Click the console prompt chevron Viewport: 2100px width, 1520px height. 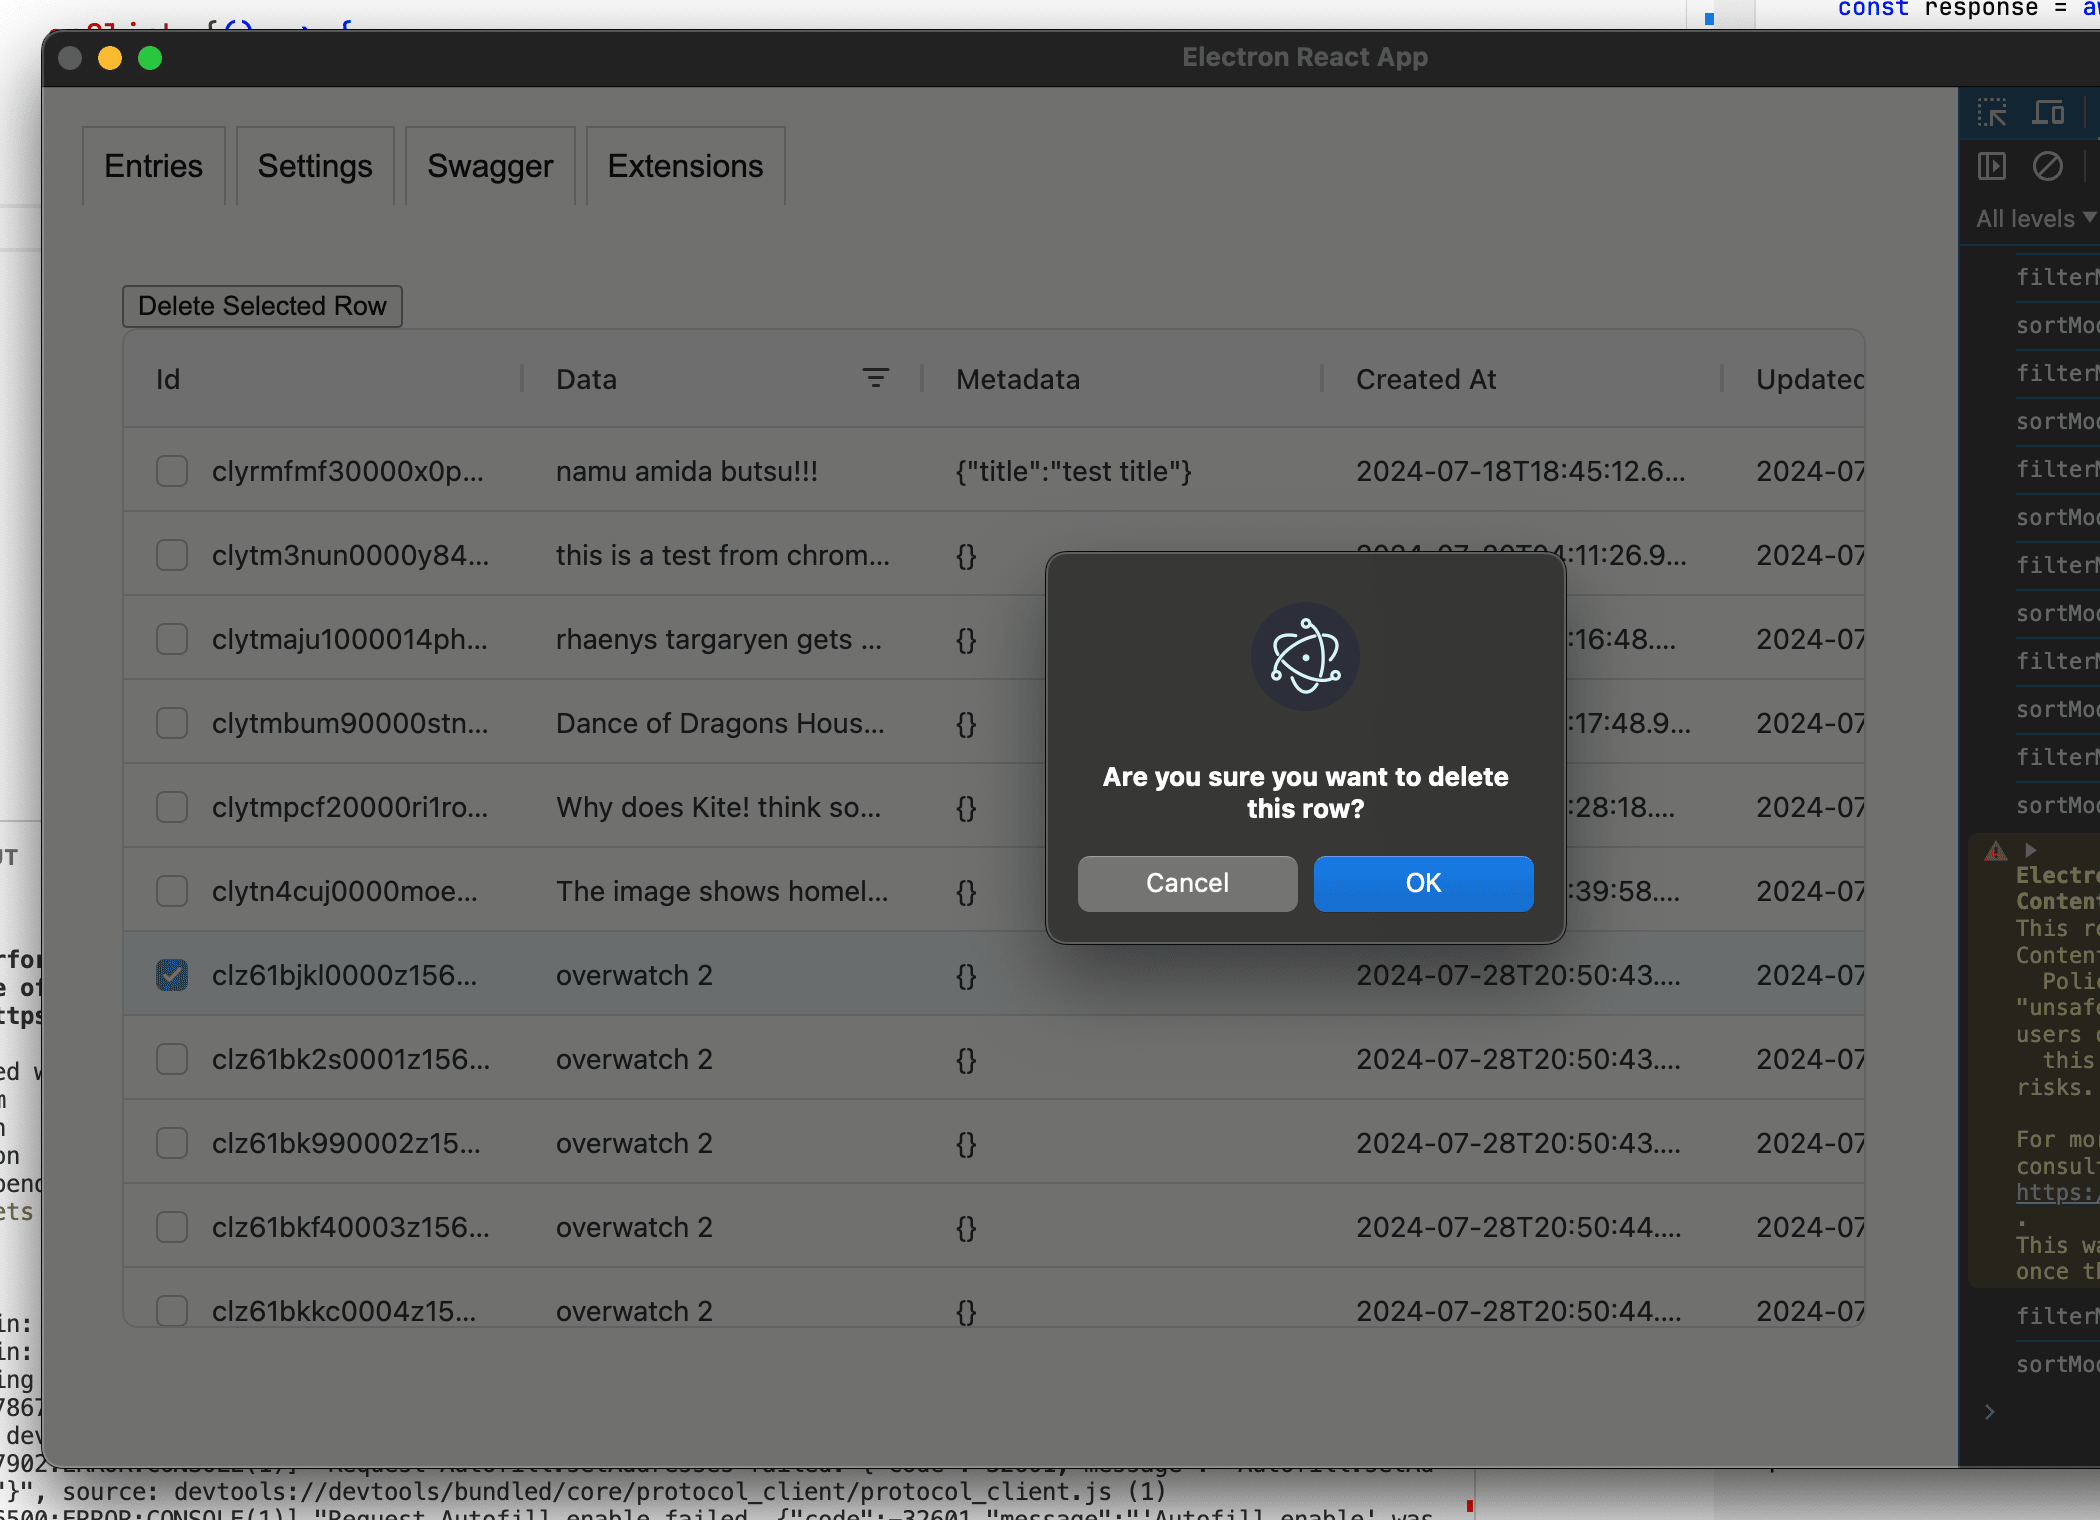(x=1989, y=1411)
